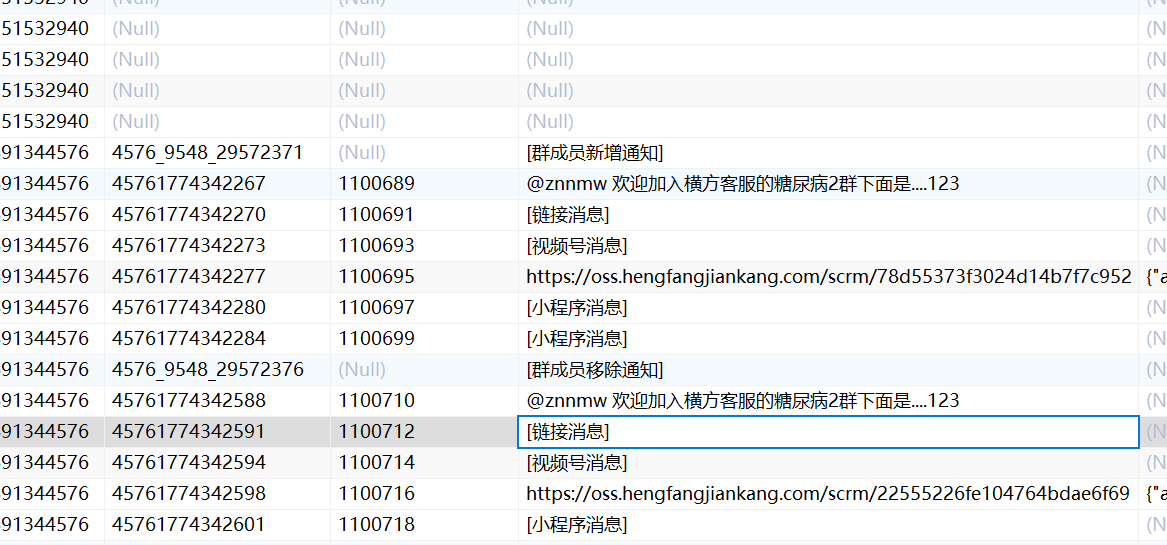
Task: Select the cell with ID 1100691
Action: tap(376, 215)
